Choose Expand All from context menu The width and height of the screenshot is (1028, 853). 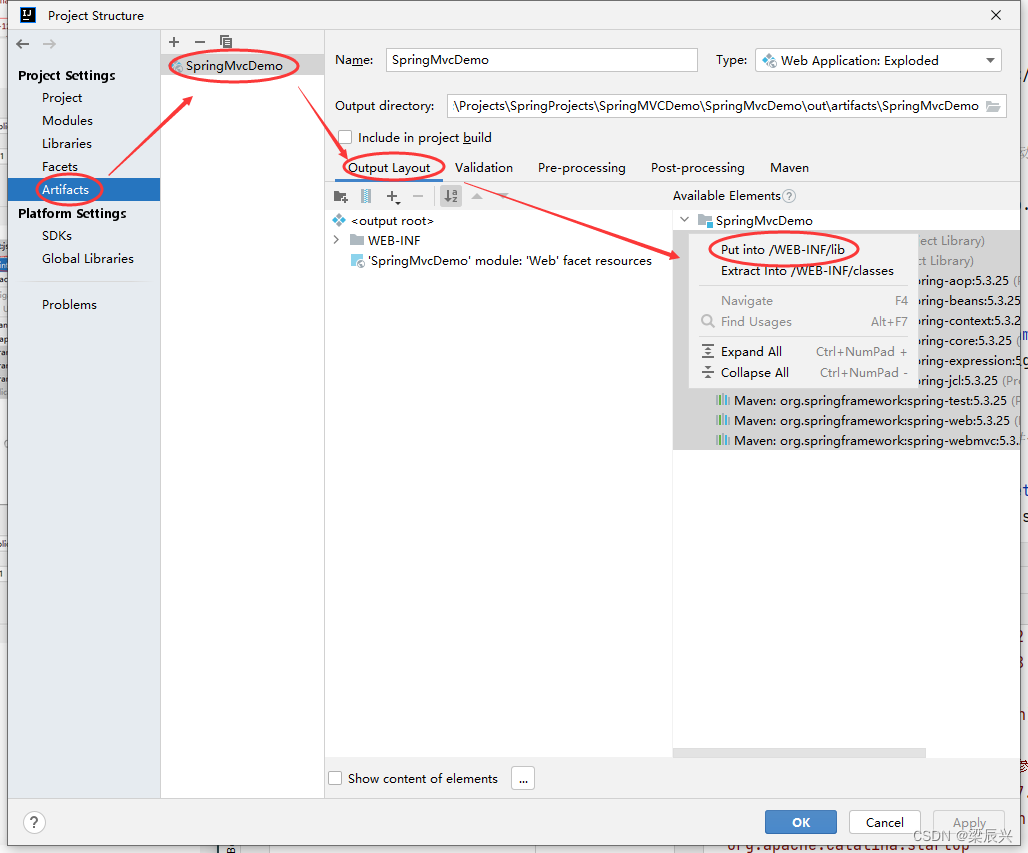[804, 352]
